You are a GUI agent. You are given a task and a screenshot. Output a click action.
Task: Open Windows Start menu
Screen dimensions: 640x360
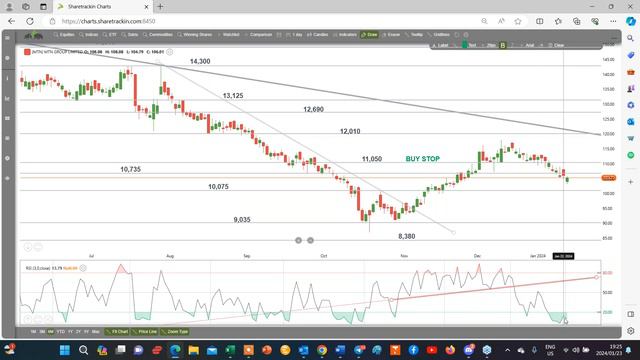point(65,350)
